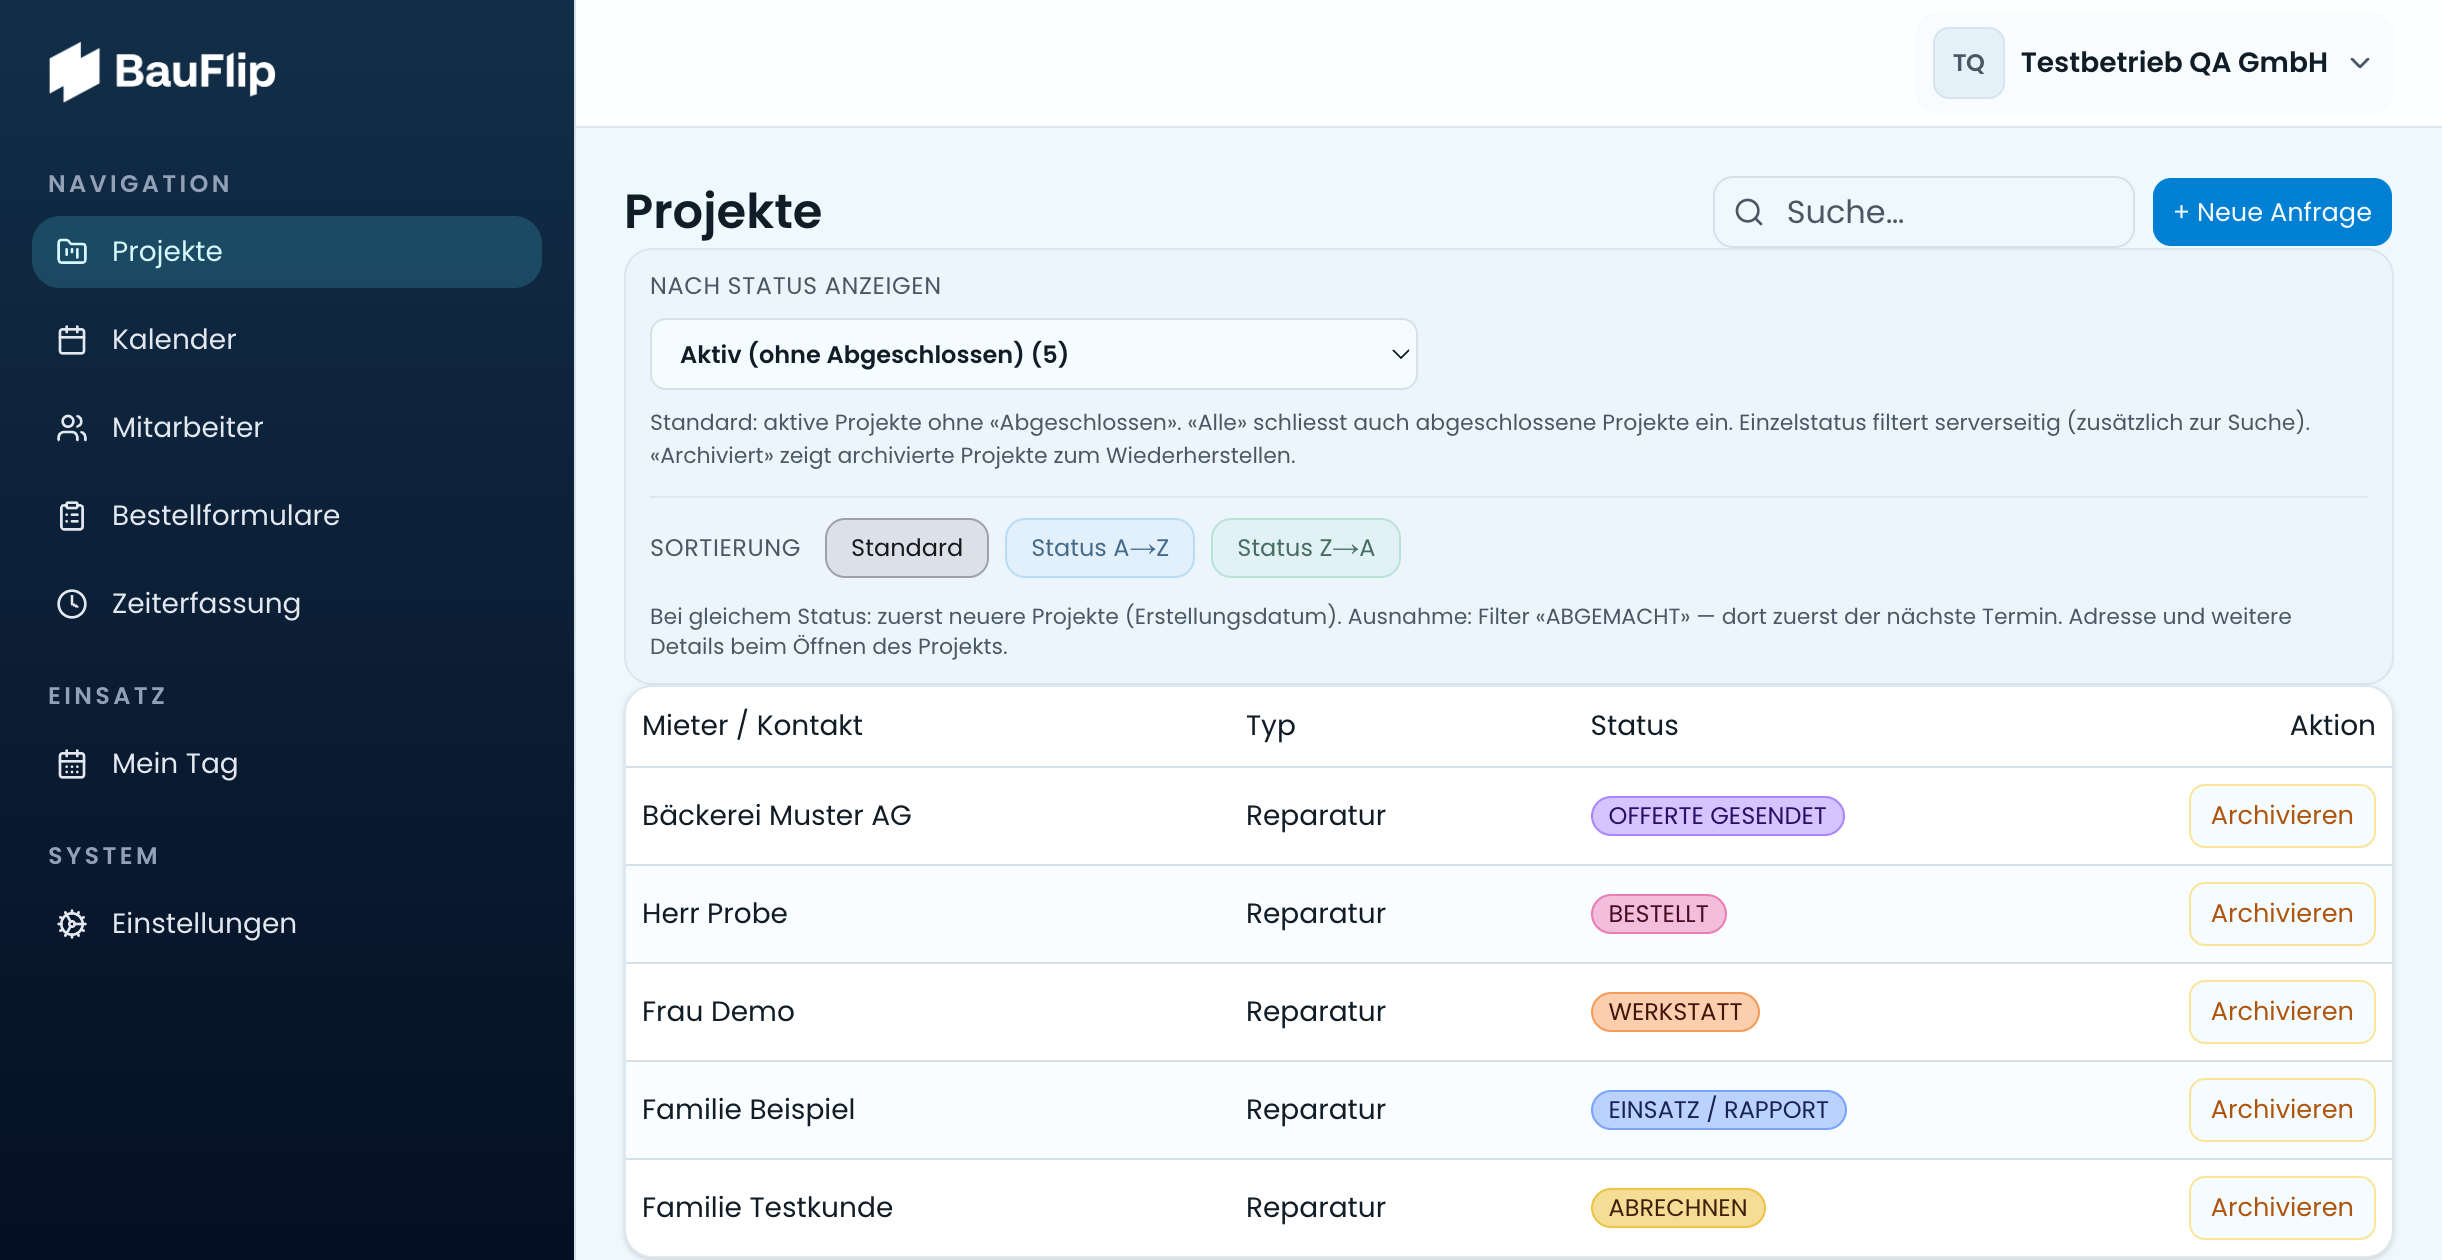
Task: Click the WERKSTATT status badge
Action: point(1675,1012)
